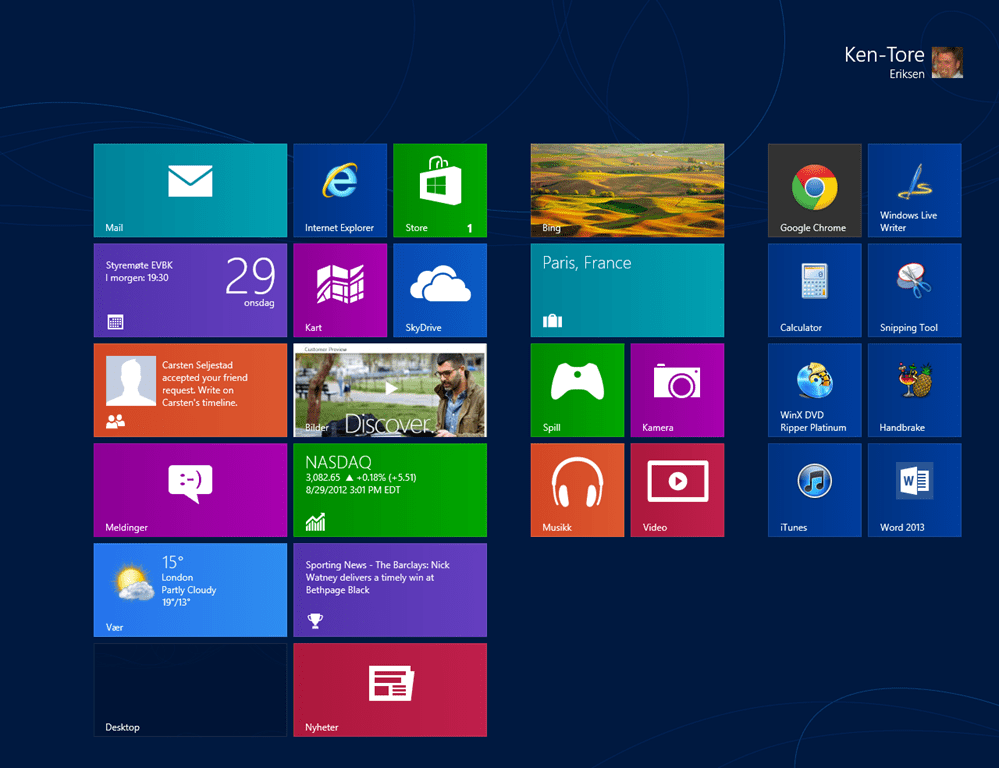999x768 pixels.
Task: Open the Snipping Tool tile
Action: pyautogui.click(x=914, y=290)
